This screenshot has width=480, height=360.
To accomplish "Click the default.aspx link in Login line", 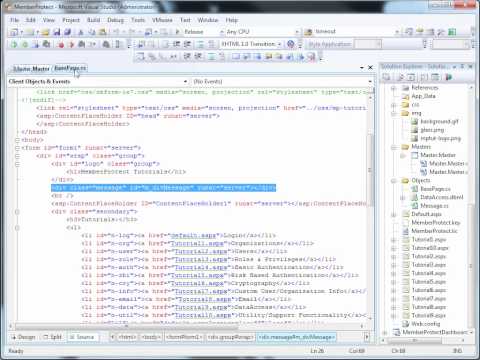I will point(193,236).
